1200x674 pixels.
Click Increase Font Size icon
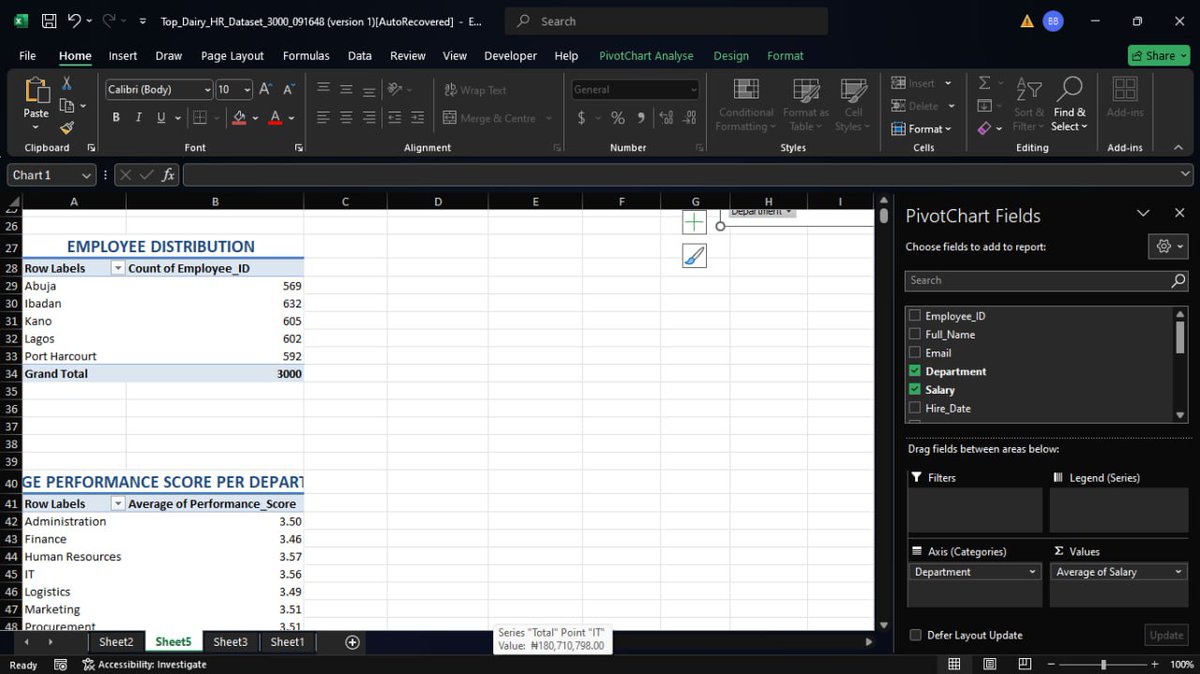click(x=266, y=89)
